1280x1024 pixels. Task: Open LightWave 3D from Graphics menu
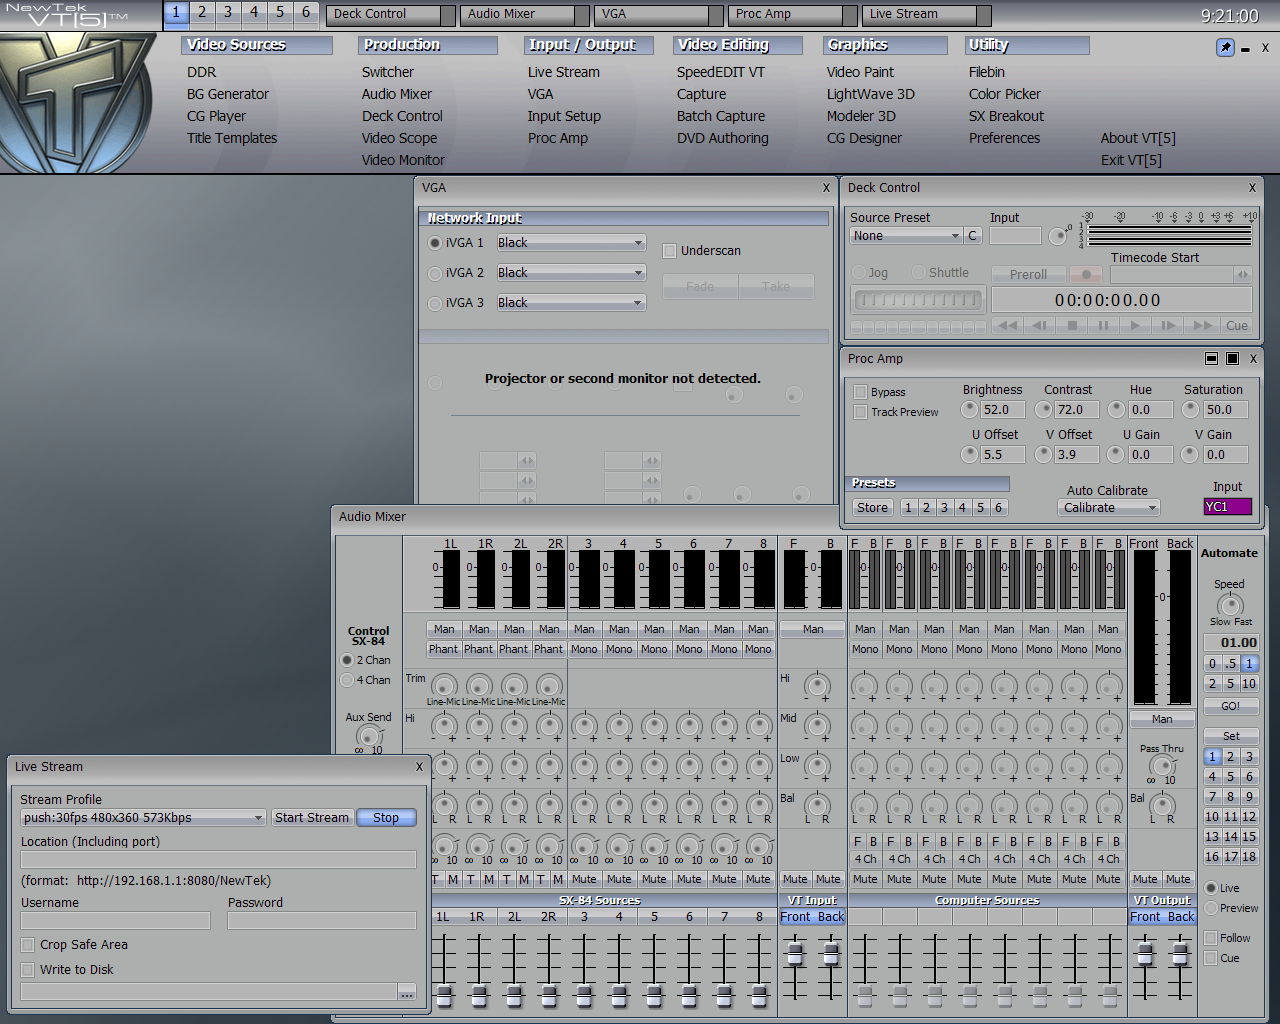[870, 94]
